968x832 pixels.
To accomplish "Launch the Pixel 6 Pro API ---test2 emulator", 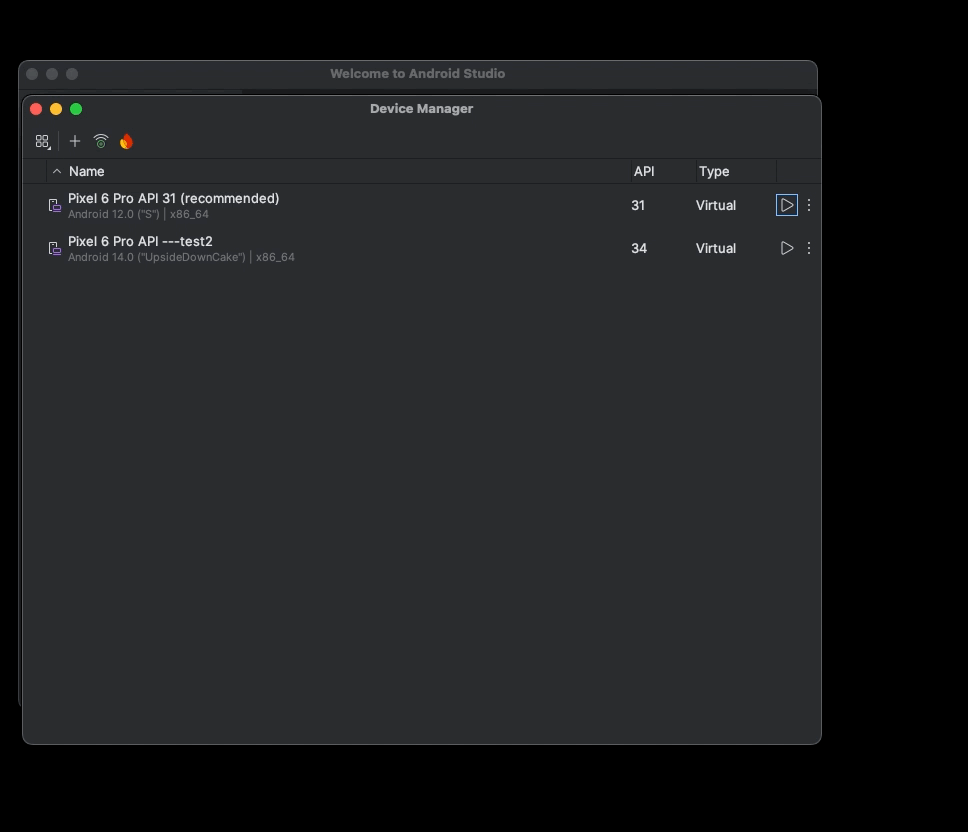I will point(787,248).
